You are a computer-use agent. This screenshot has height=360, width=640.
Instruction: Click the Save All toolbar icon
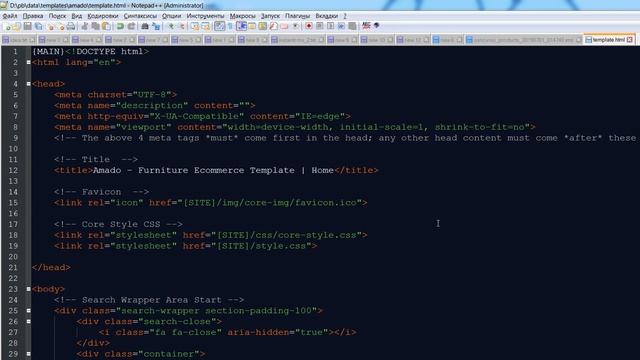point(38,27)
